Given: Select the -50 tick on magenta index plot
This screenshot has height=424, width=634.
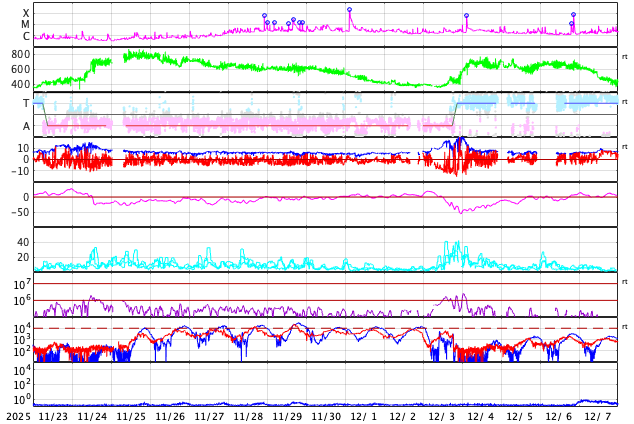Looking at the screenshot, I should (20, 212).
